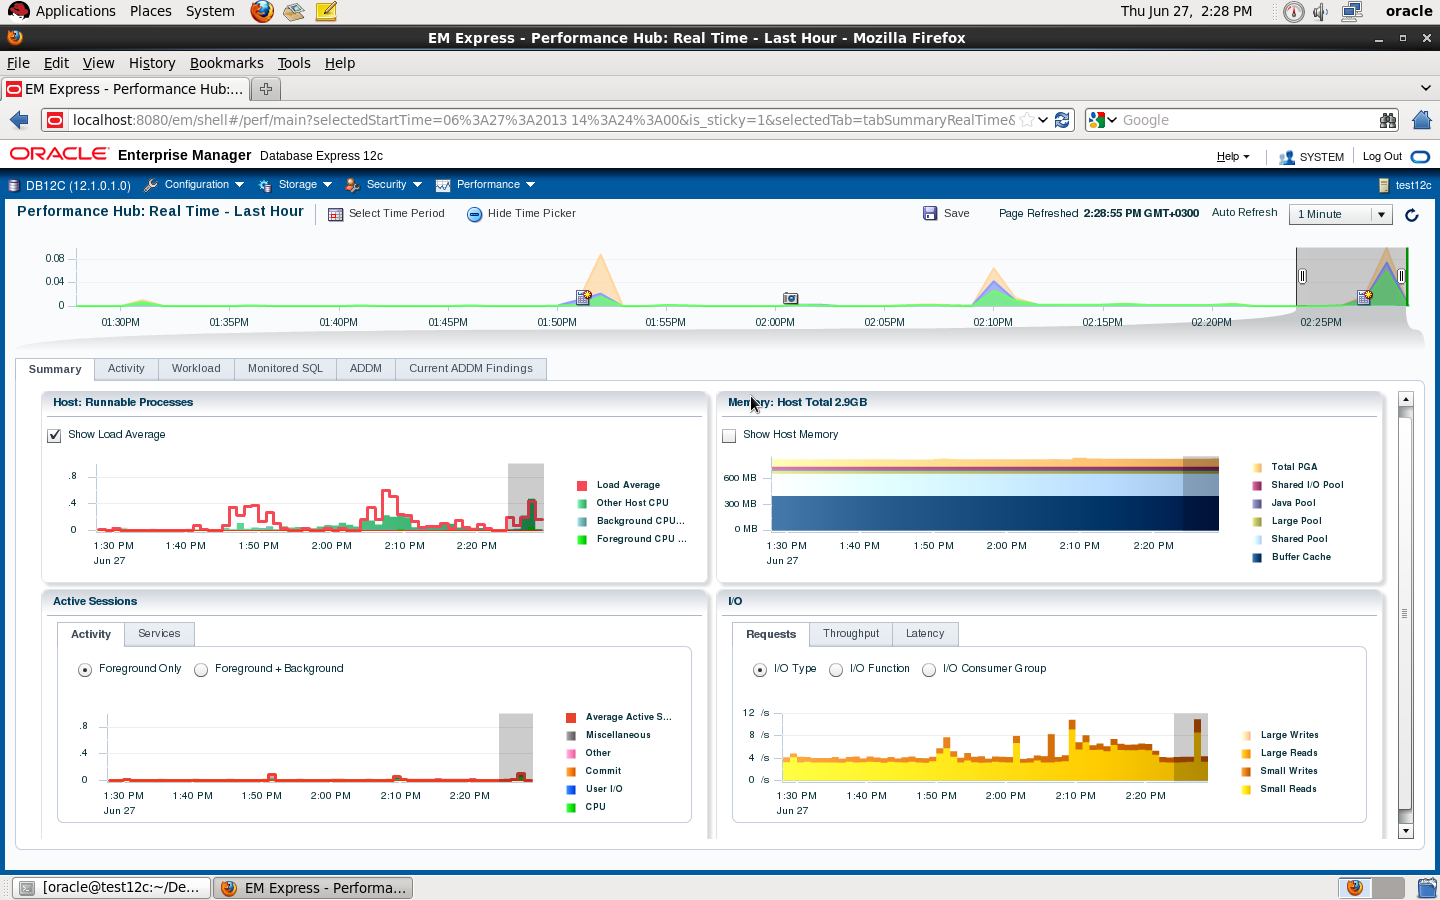Uncheck Show Load Average checkbox
The image size is (1440, 900).
[x=54, y=435]
